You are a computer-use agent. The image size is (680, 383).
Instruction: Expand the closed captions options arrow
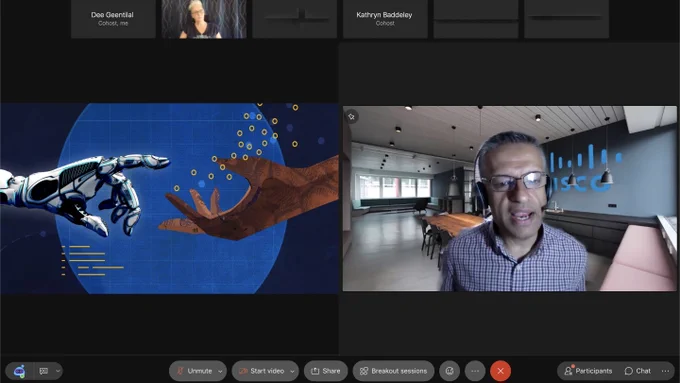point(58,371)
